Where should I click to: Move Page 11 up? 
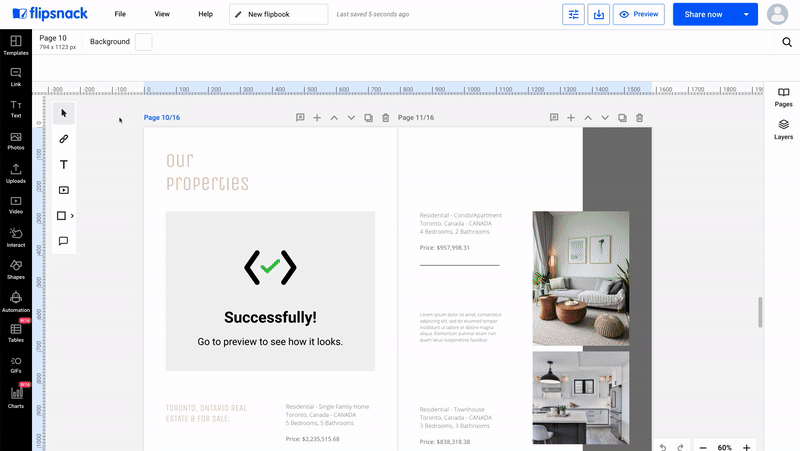click(588, 118)
